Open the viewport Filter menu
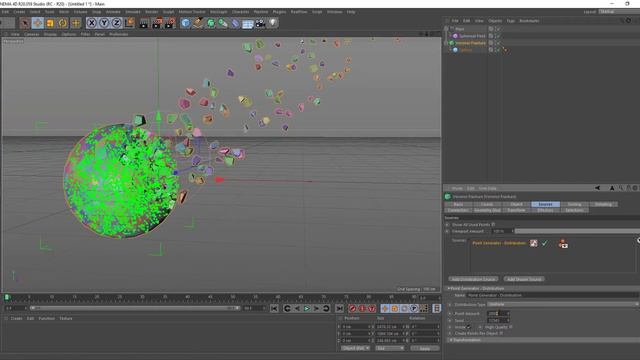Screen dimensions: 640x360 tap(85, 34)
